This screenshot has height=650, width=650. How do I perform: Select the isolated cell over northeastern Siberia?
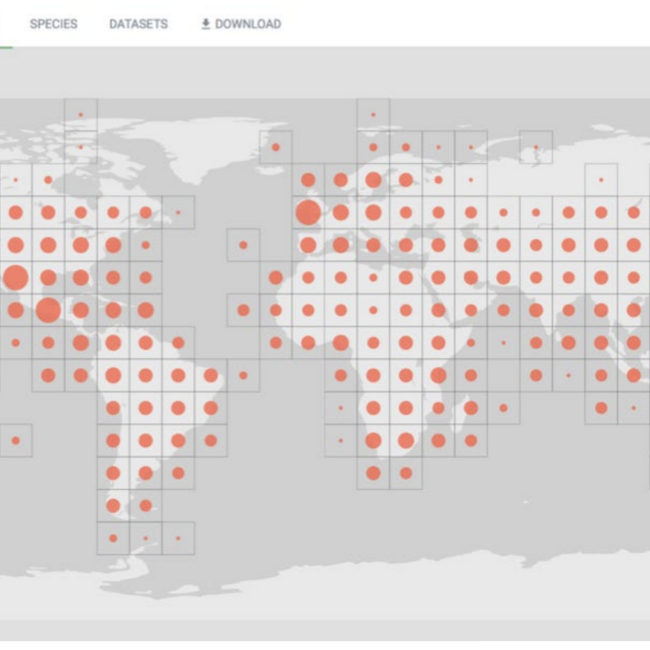click(x=536, y=147)
